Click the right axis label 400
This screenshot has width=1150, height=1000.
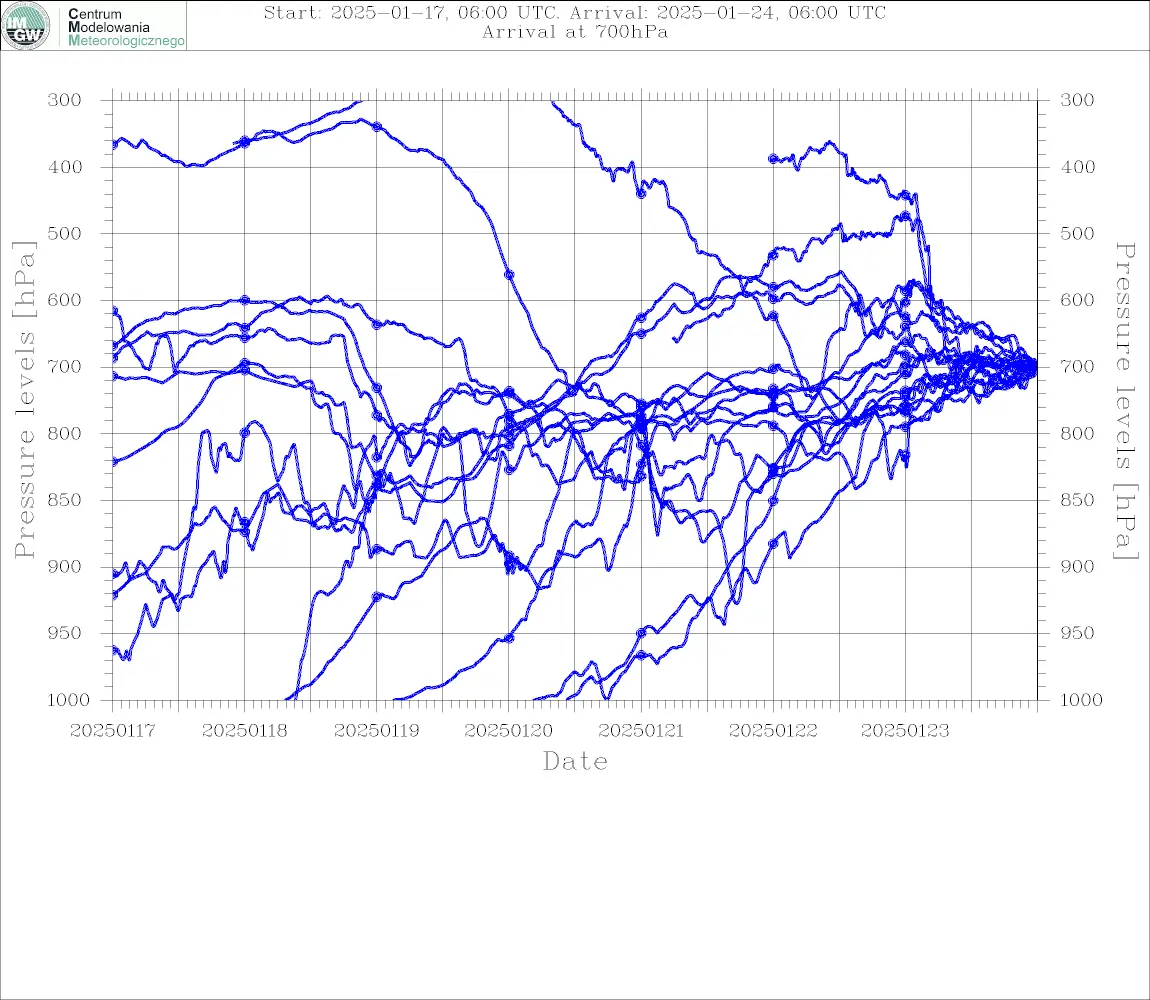click(1077, 167)
